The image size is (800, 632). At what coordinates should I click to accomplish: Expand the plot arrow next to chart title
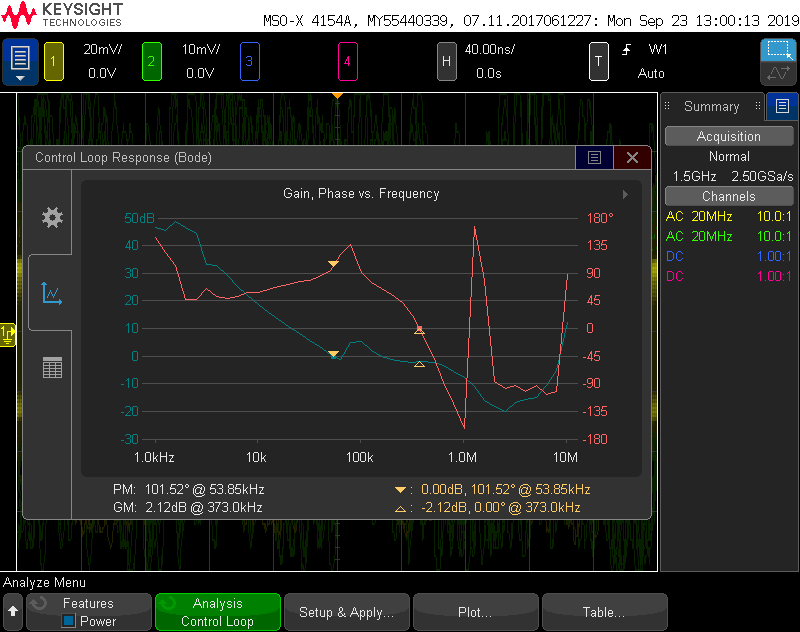pos(625,194)
